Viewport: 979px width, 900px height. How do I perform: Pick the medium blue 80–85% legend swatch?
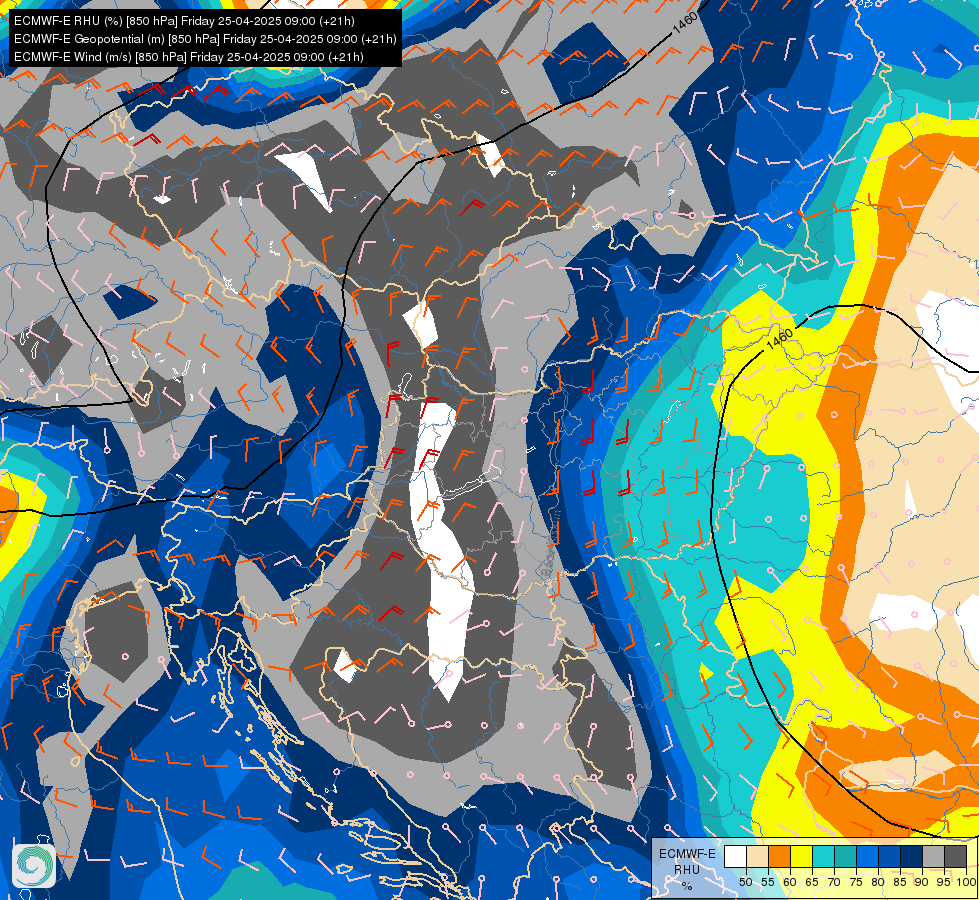(x=890, y=856)
